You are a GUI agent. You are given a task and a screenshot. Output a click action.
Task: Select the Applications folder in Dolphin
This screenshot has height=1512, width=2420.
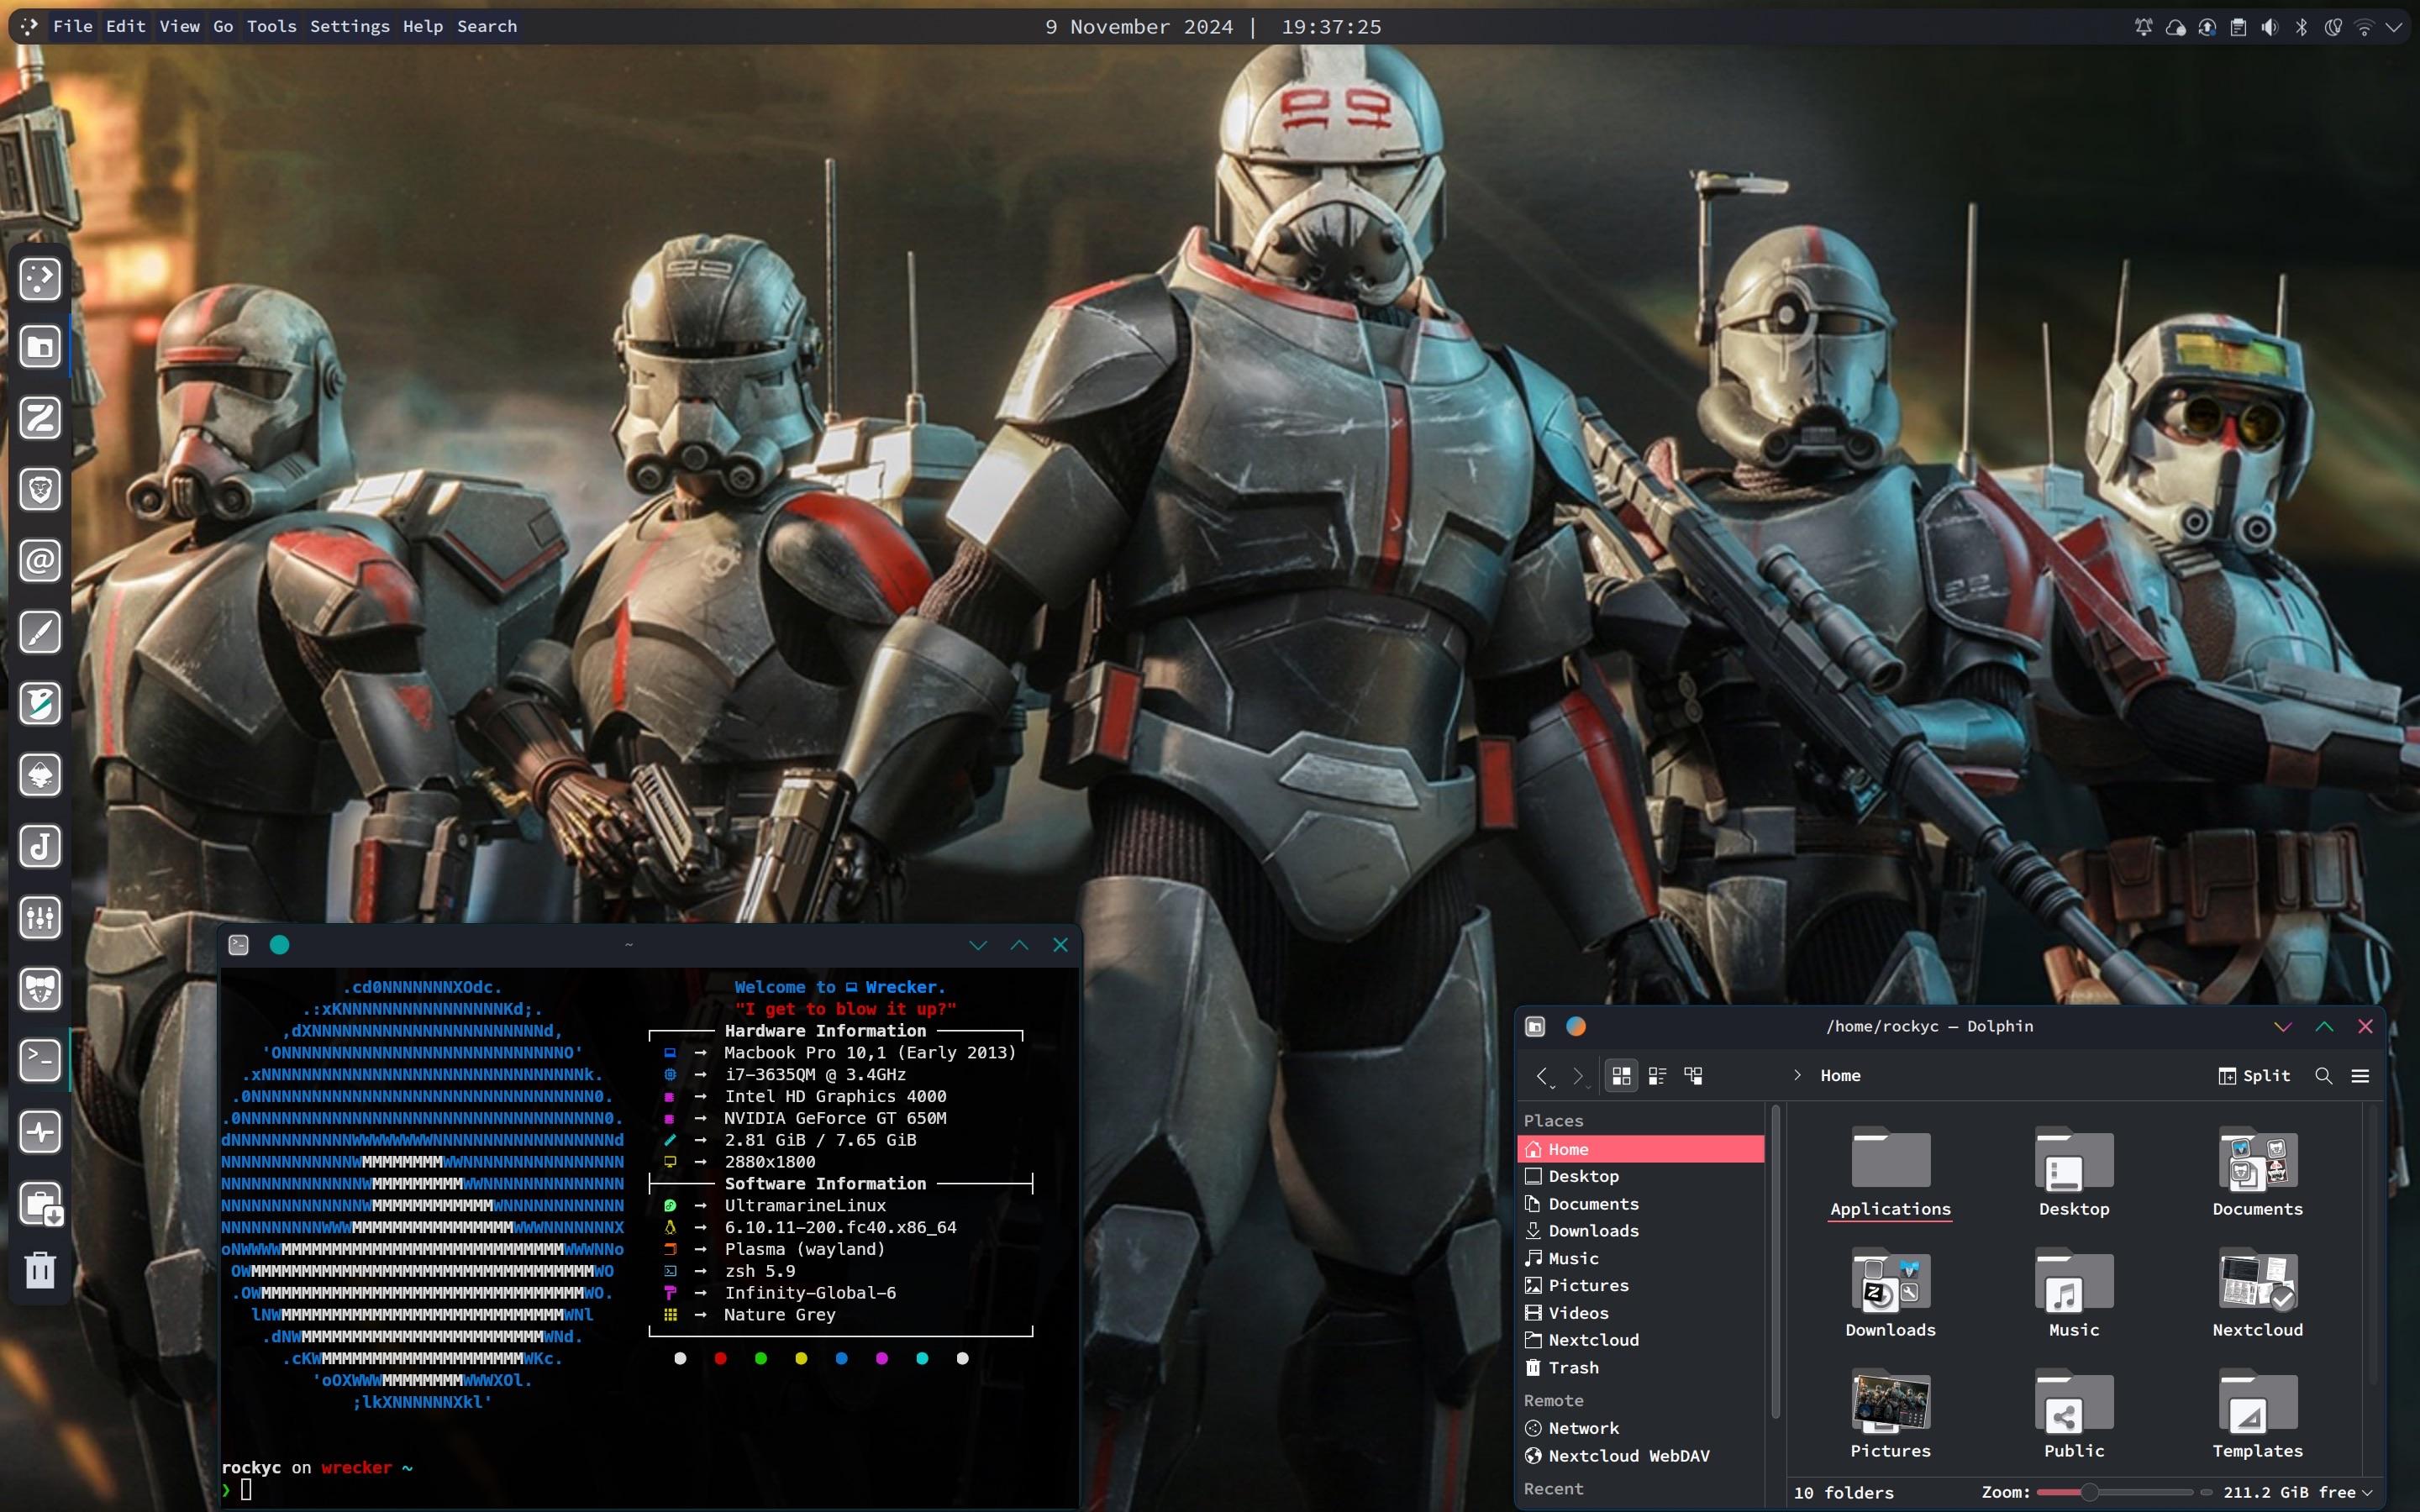(x=1890, y=1173)
